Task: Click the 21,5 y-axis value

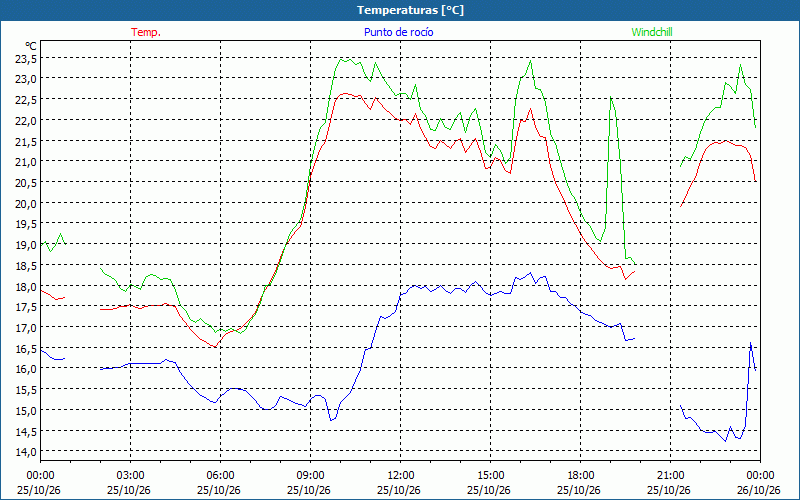Action: (x=26, y=141)
